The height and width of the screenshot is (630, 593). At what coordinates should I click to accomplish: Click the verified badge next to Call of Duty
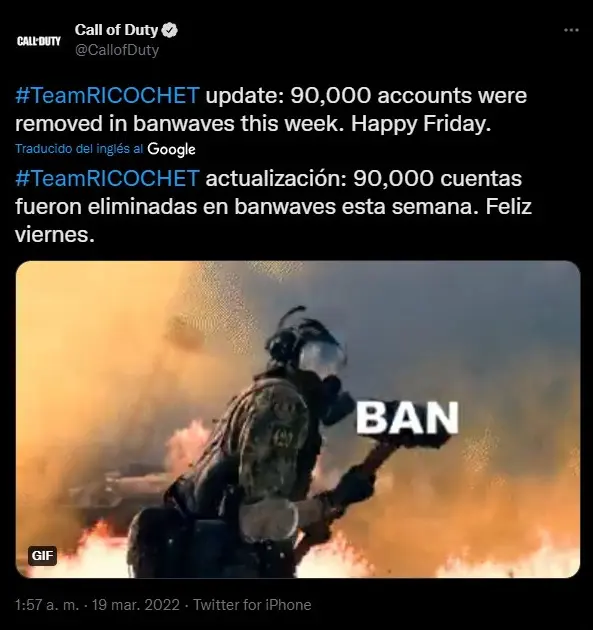(x=170, y=30)
